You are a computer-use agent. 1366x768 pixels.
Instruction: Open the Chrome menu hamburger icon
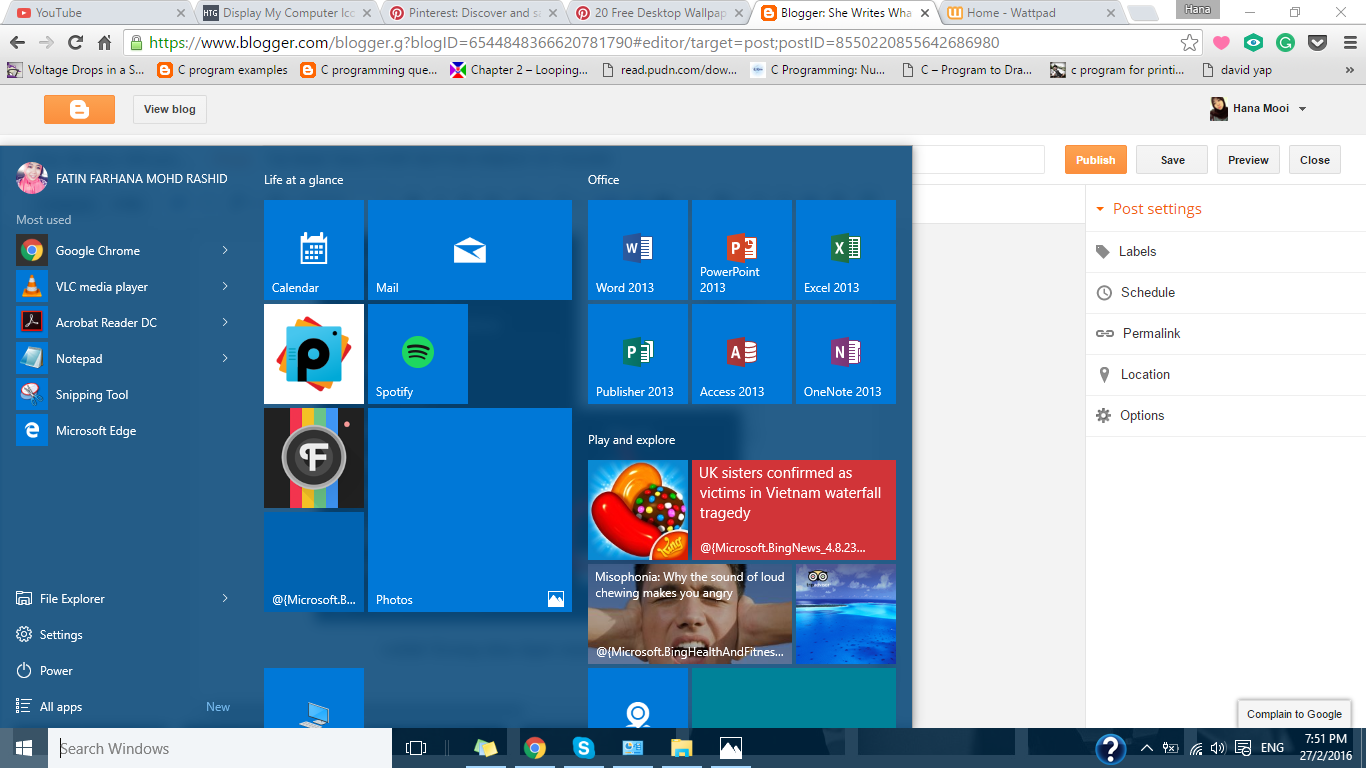click(1348, 43)
